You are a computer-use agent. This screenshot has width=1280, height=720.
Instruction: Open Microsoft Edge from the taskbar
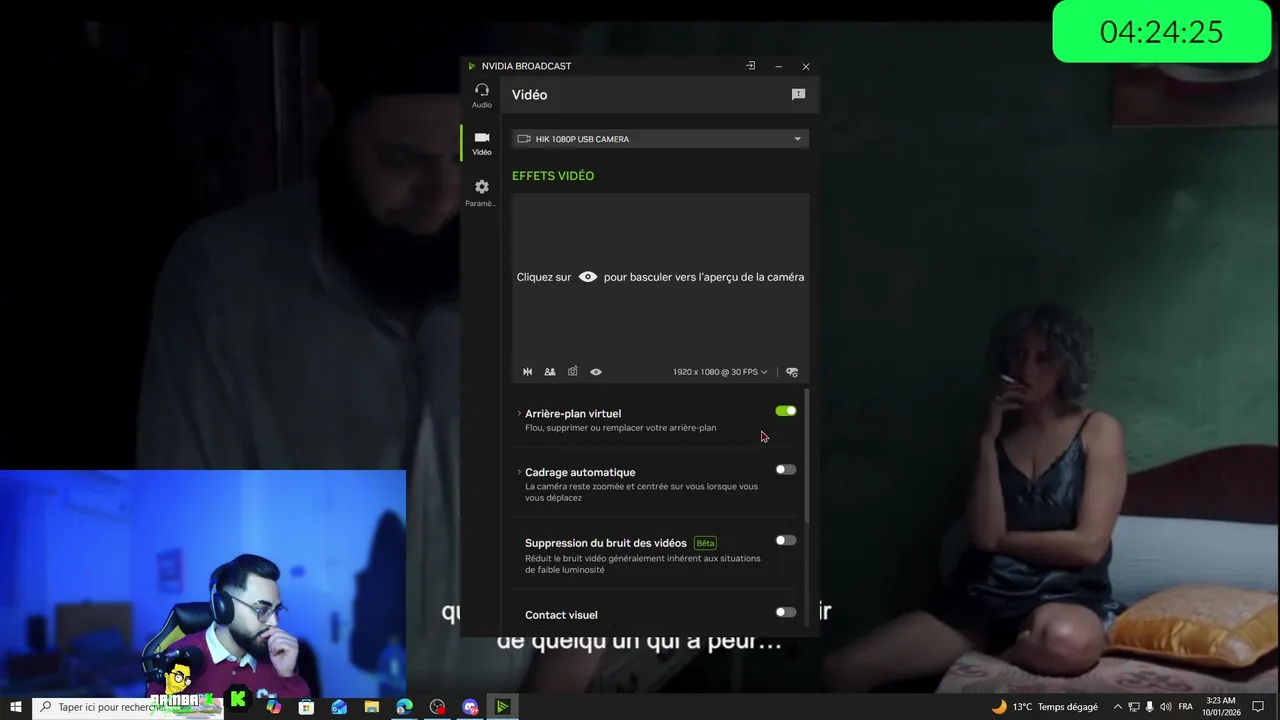[x=404, y=707]
